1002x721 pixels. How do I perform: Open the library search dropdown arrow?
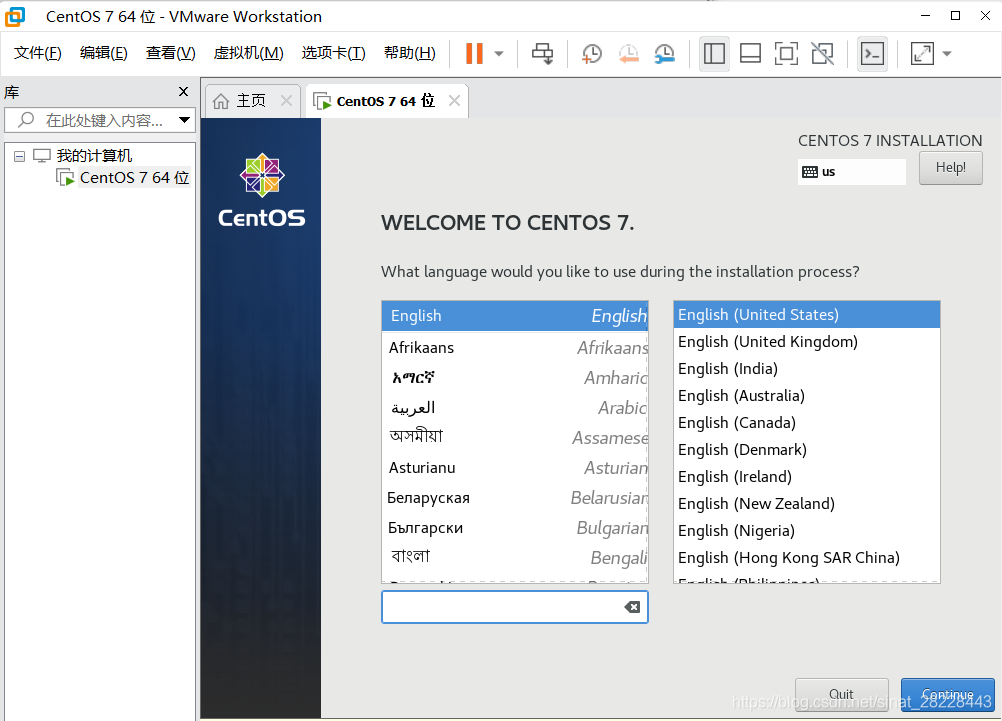click(x=185, y=120)
